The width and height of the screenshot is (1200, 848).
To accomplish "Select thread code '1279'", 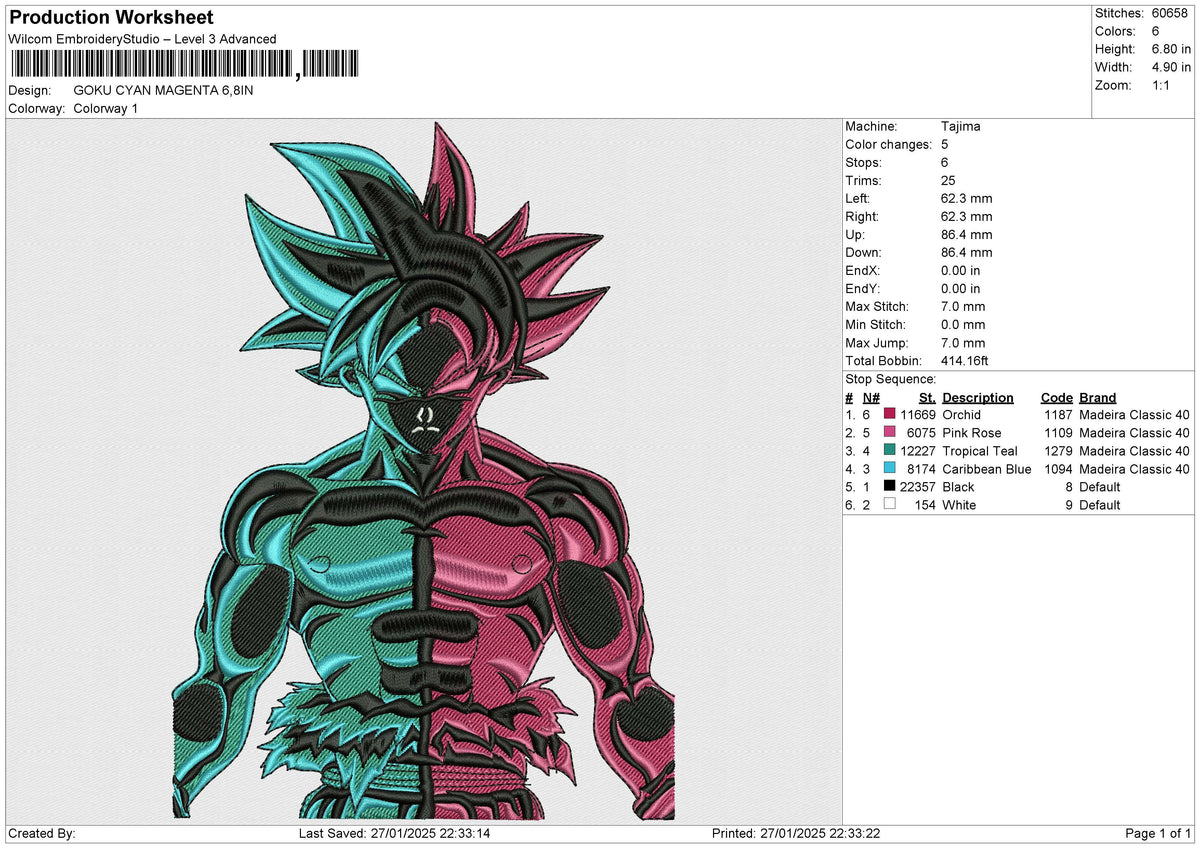I will coord(1058,450).
